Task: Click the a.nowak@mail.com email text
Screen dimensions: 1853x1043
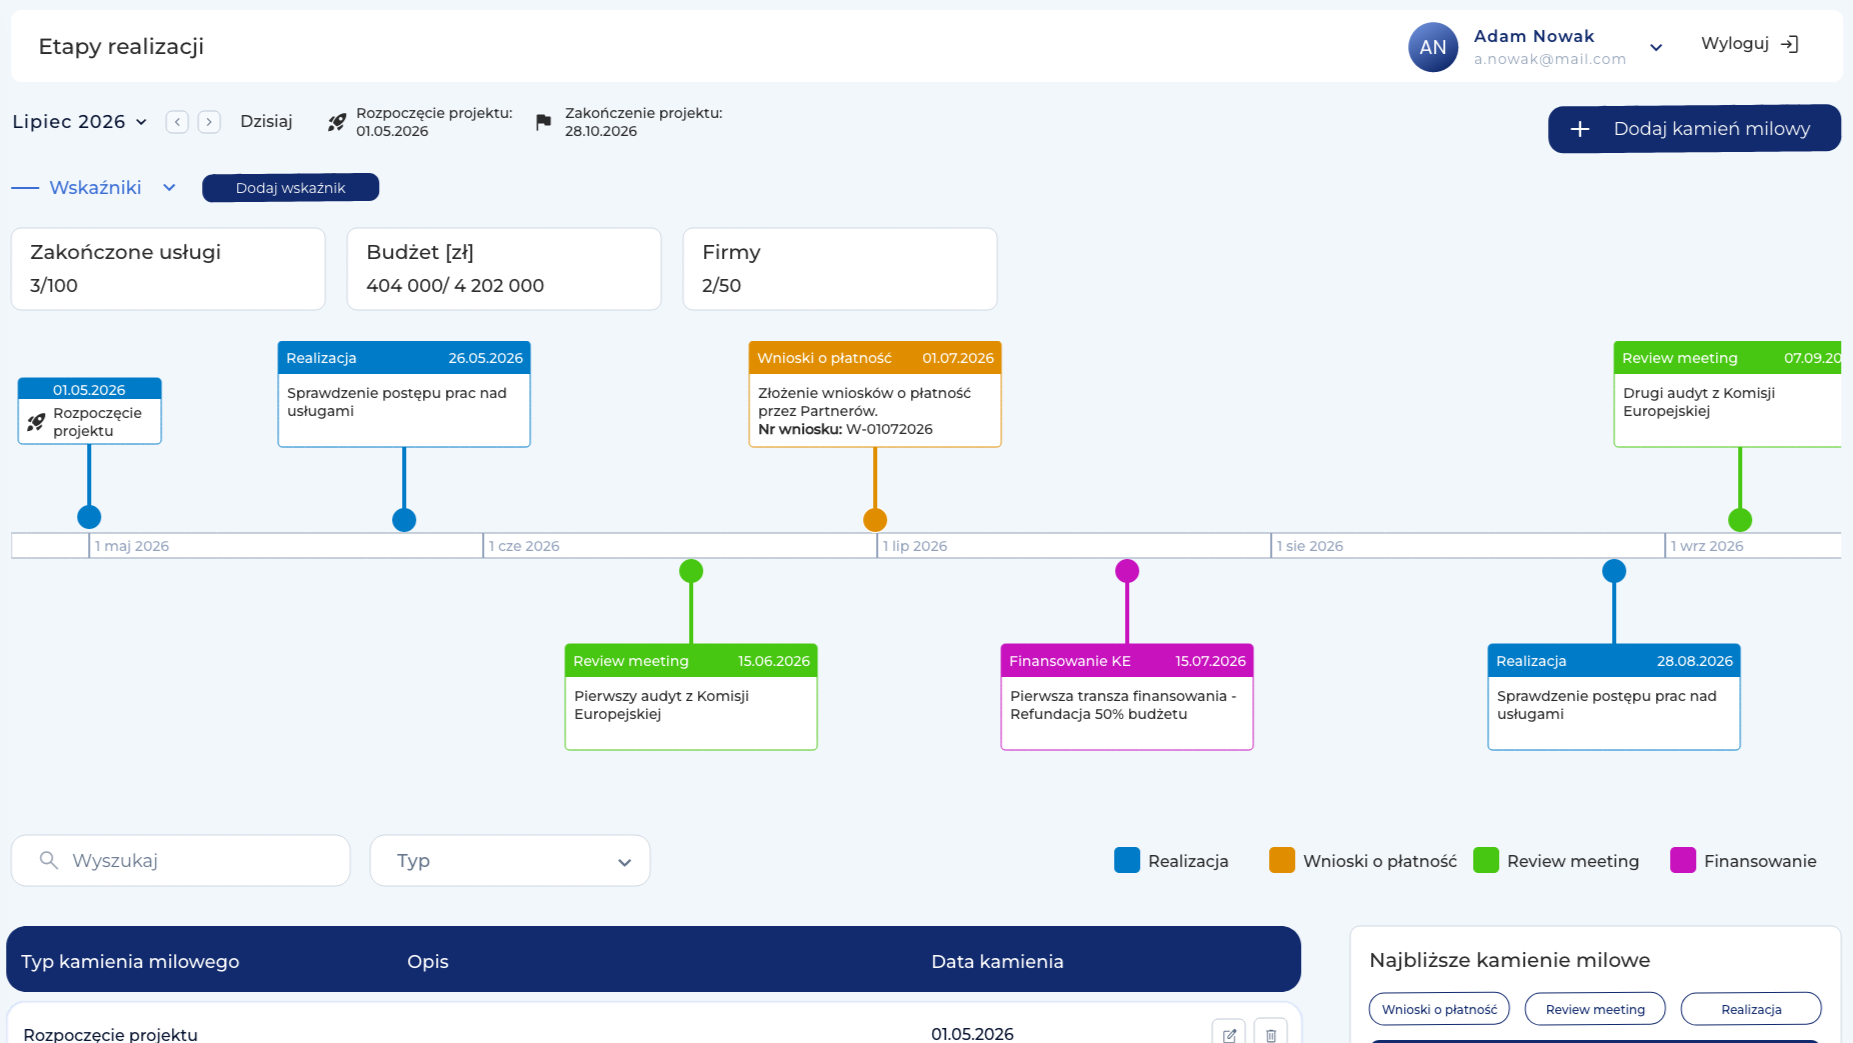Action: pyautogui.click(x=1549, y=59)
